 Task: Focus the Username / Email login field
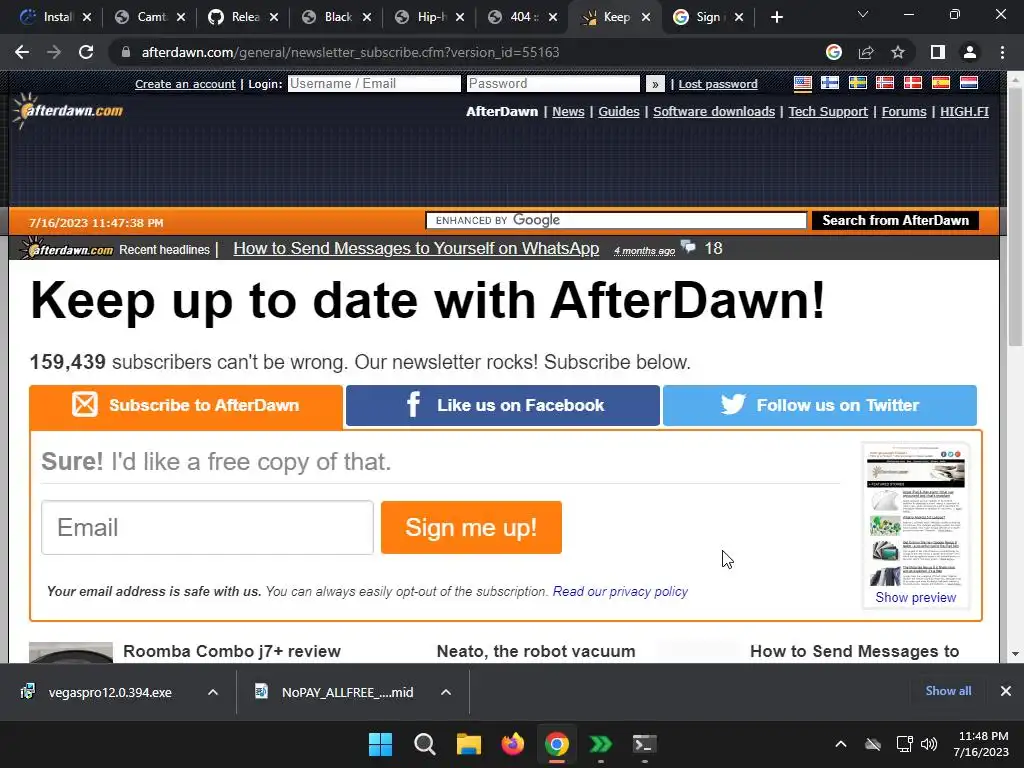tap(374, 84)
